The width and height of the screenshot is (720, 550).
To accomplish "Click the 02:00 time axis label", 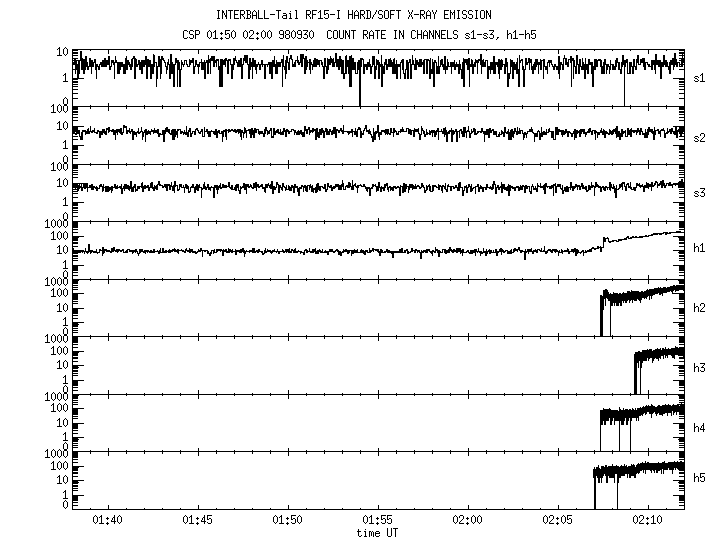I will click(467, 519).
